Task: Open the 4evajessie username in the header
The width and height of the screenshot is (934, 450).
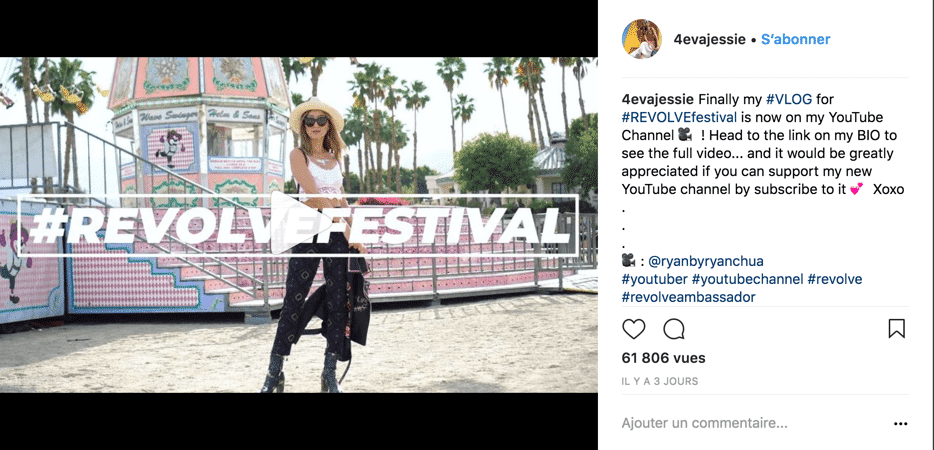Action: pos(709,39)
